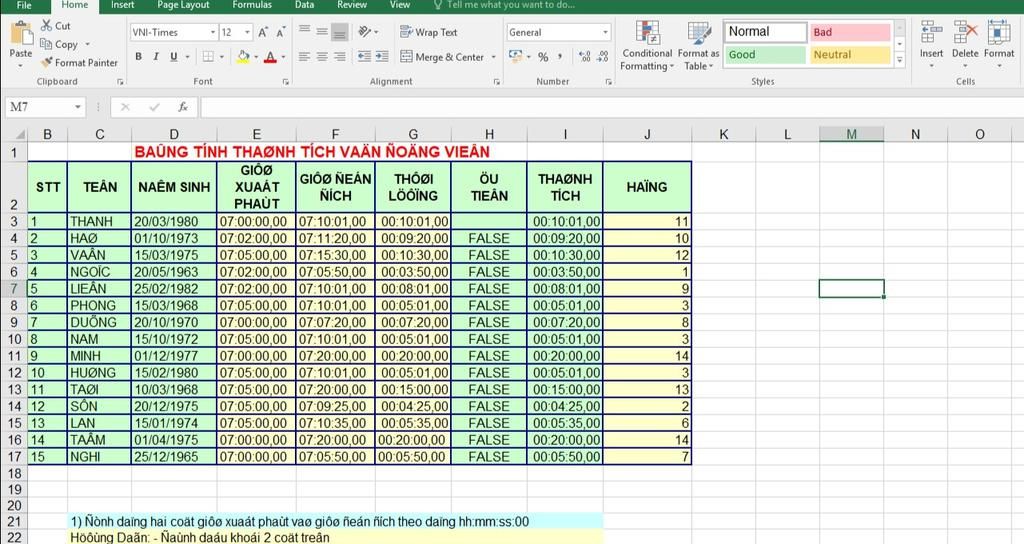Expand the cell Styles gallery
The width and height of the screenshot is (1024, 544).
(900, 59)
